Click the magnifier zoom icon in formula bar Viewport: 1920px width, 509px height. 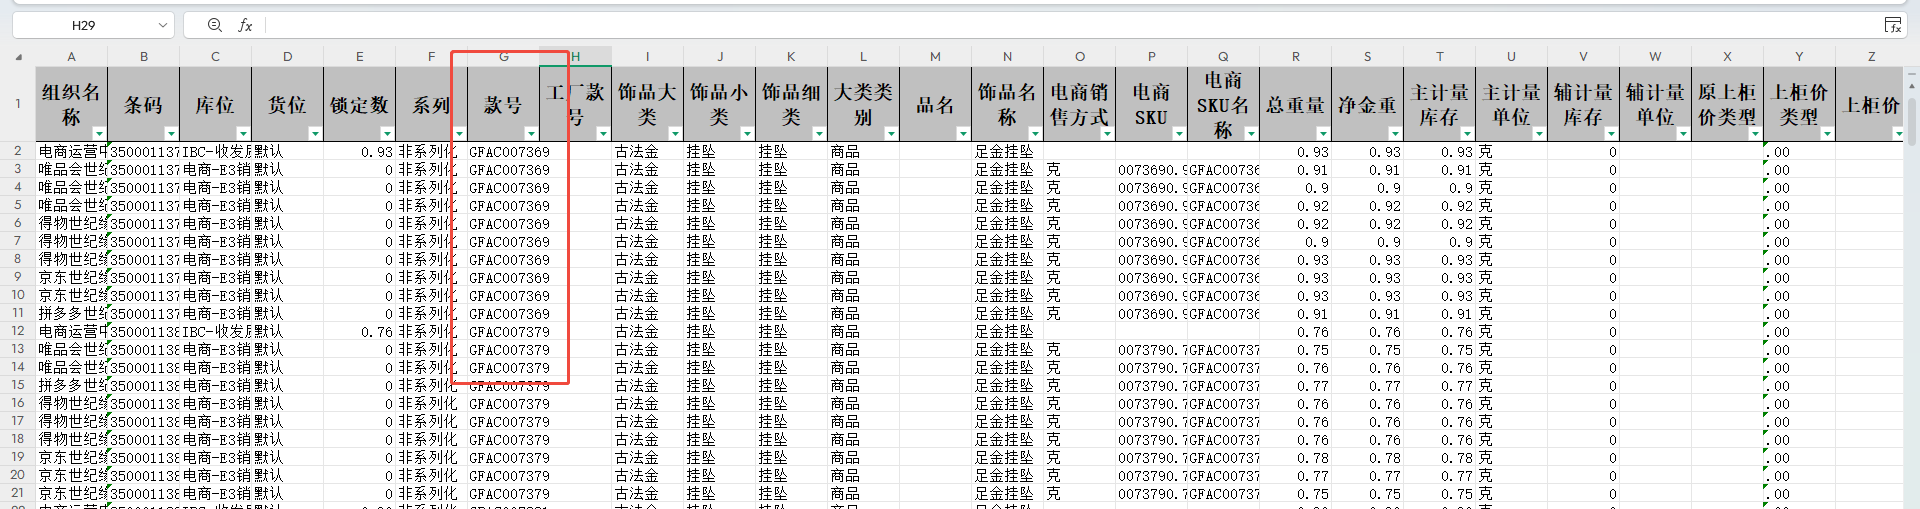tap(215, 25)
